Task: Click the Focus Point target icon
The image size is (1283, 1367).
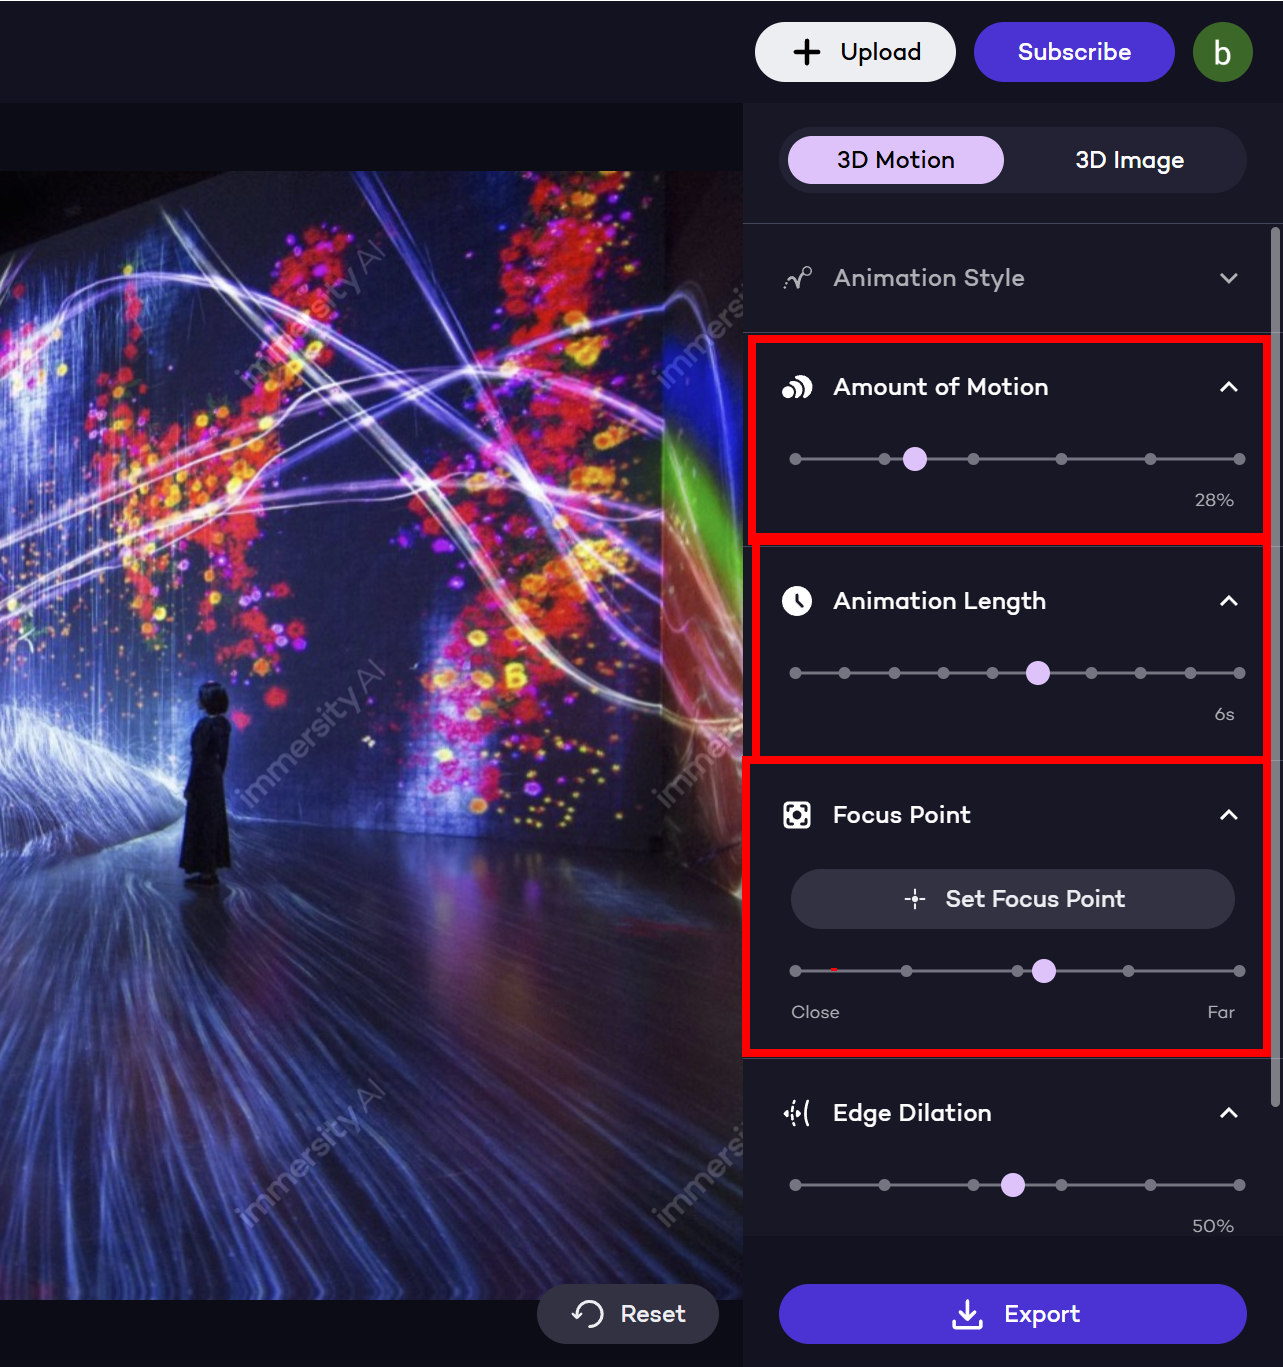Action: tap(797, 815)
